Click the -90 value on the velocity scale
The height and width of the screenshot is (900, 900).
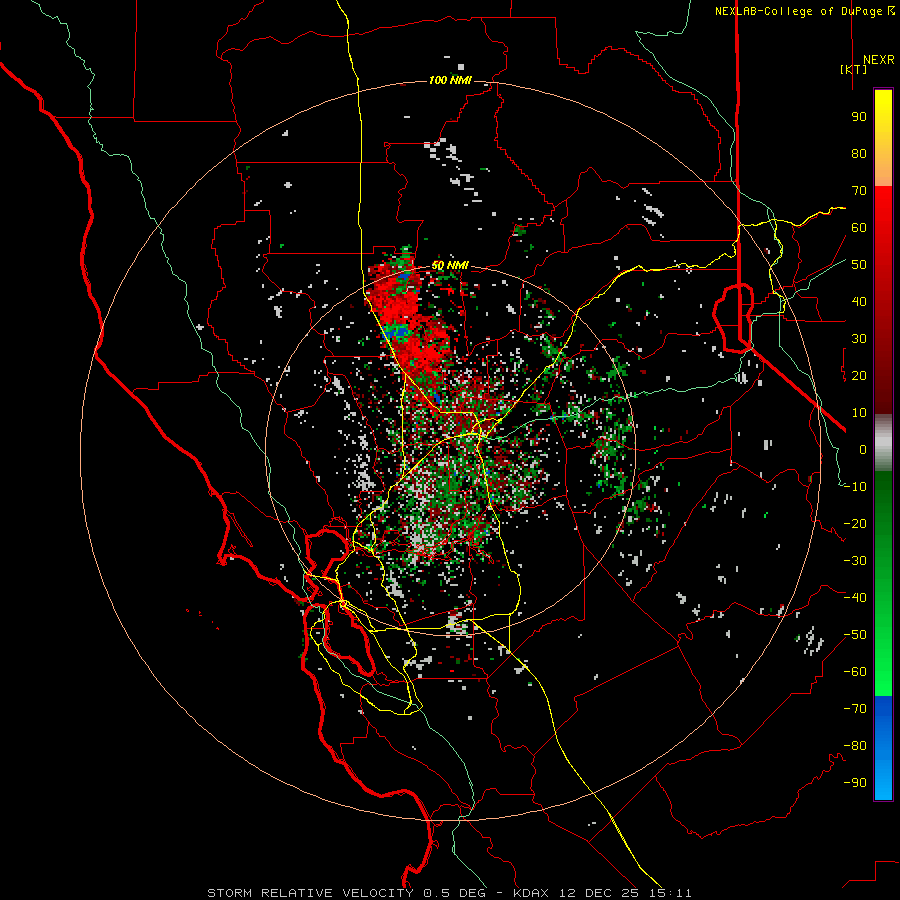[855, 783]
